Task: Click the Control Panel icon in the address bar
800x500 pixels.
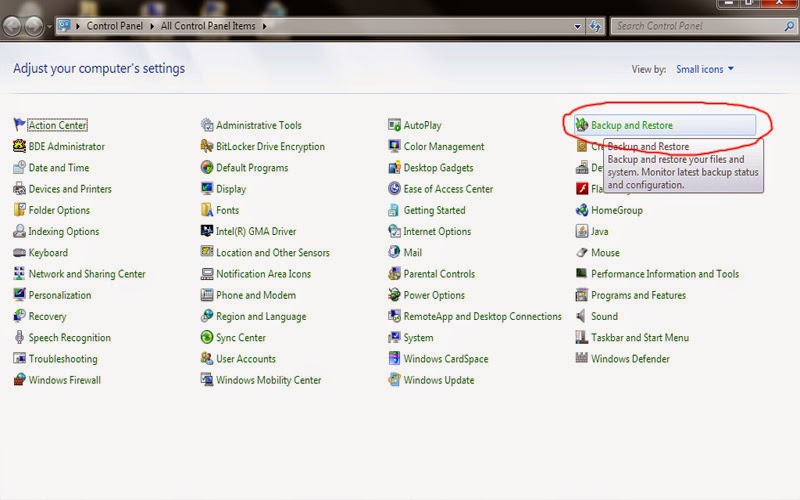Action: [x=64, y=26]
